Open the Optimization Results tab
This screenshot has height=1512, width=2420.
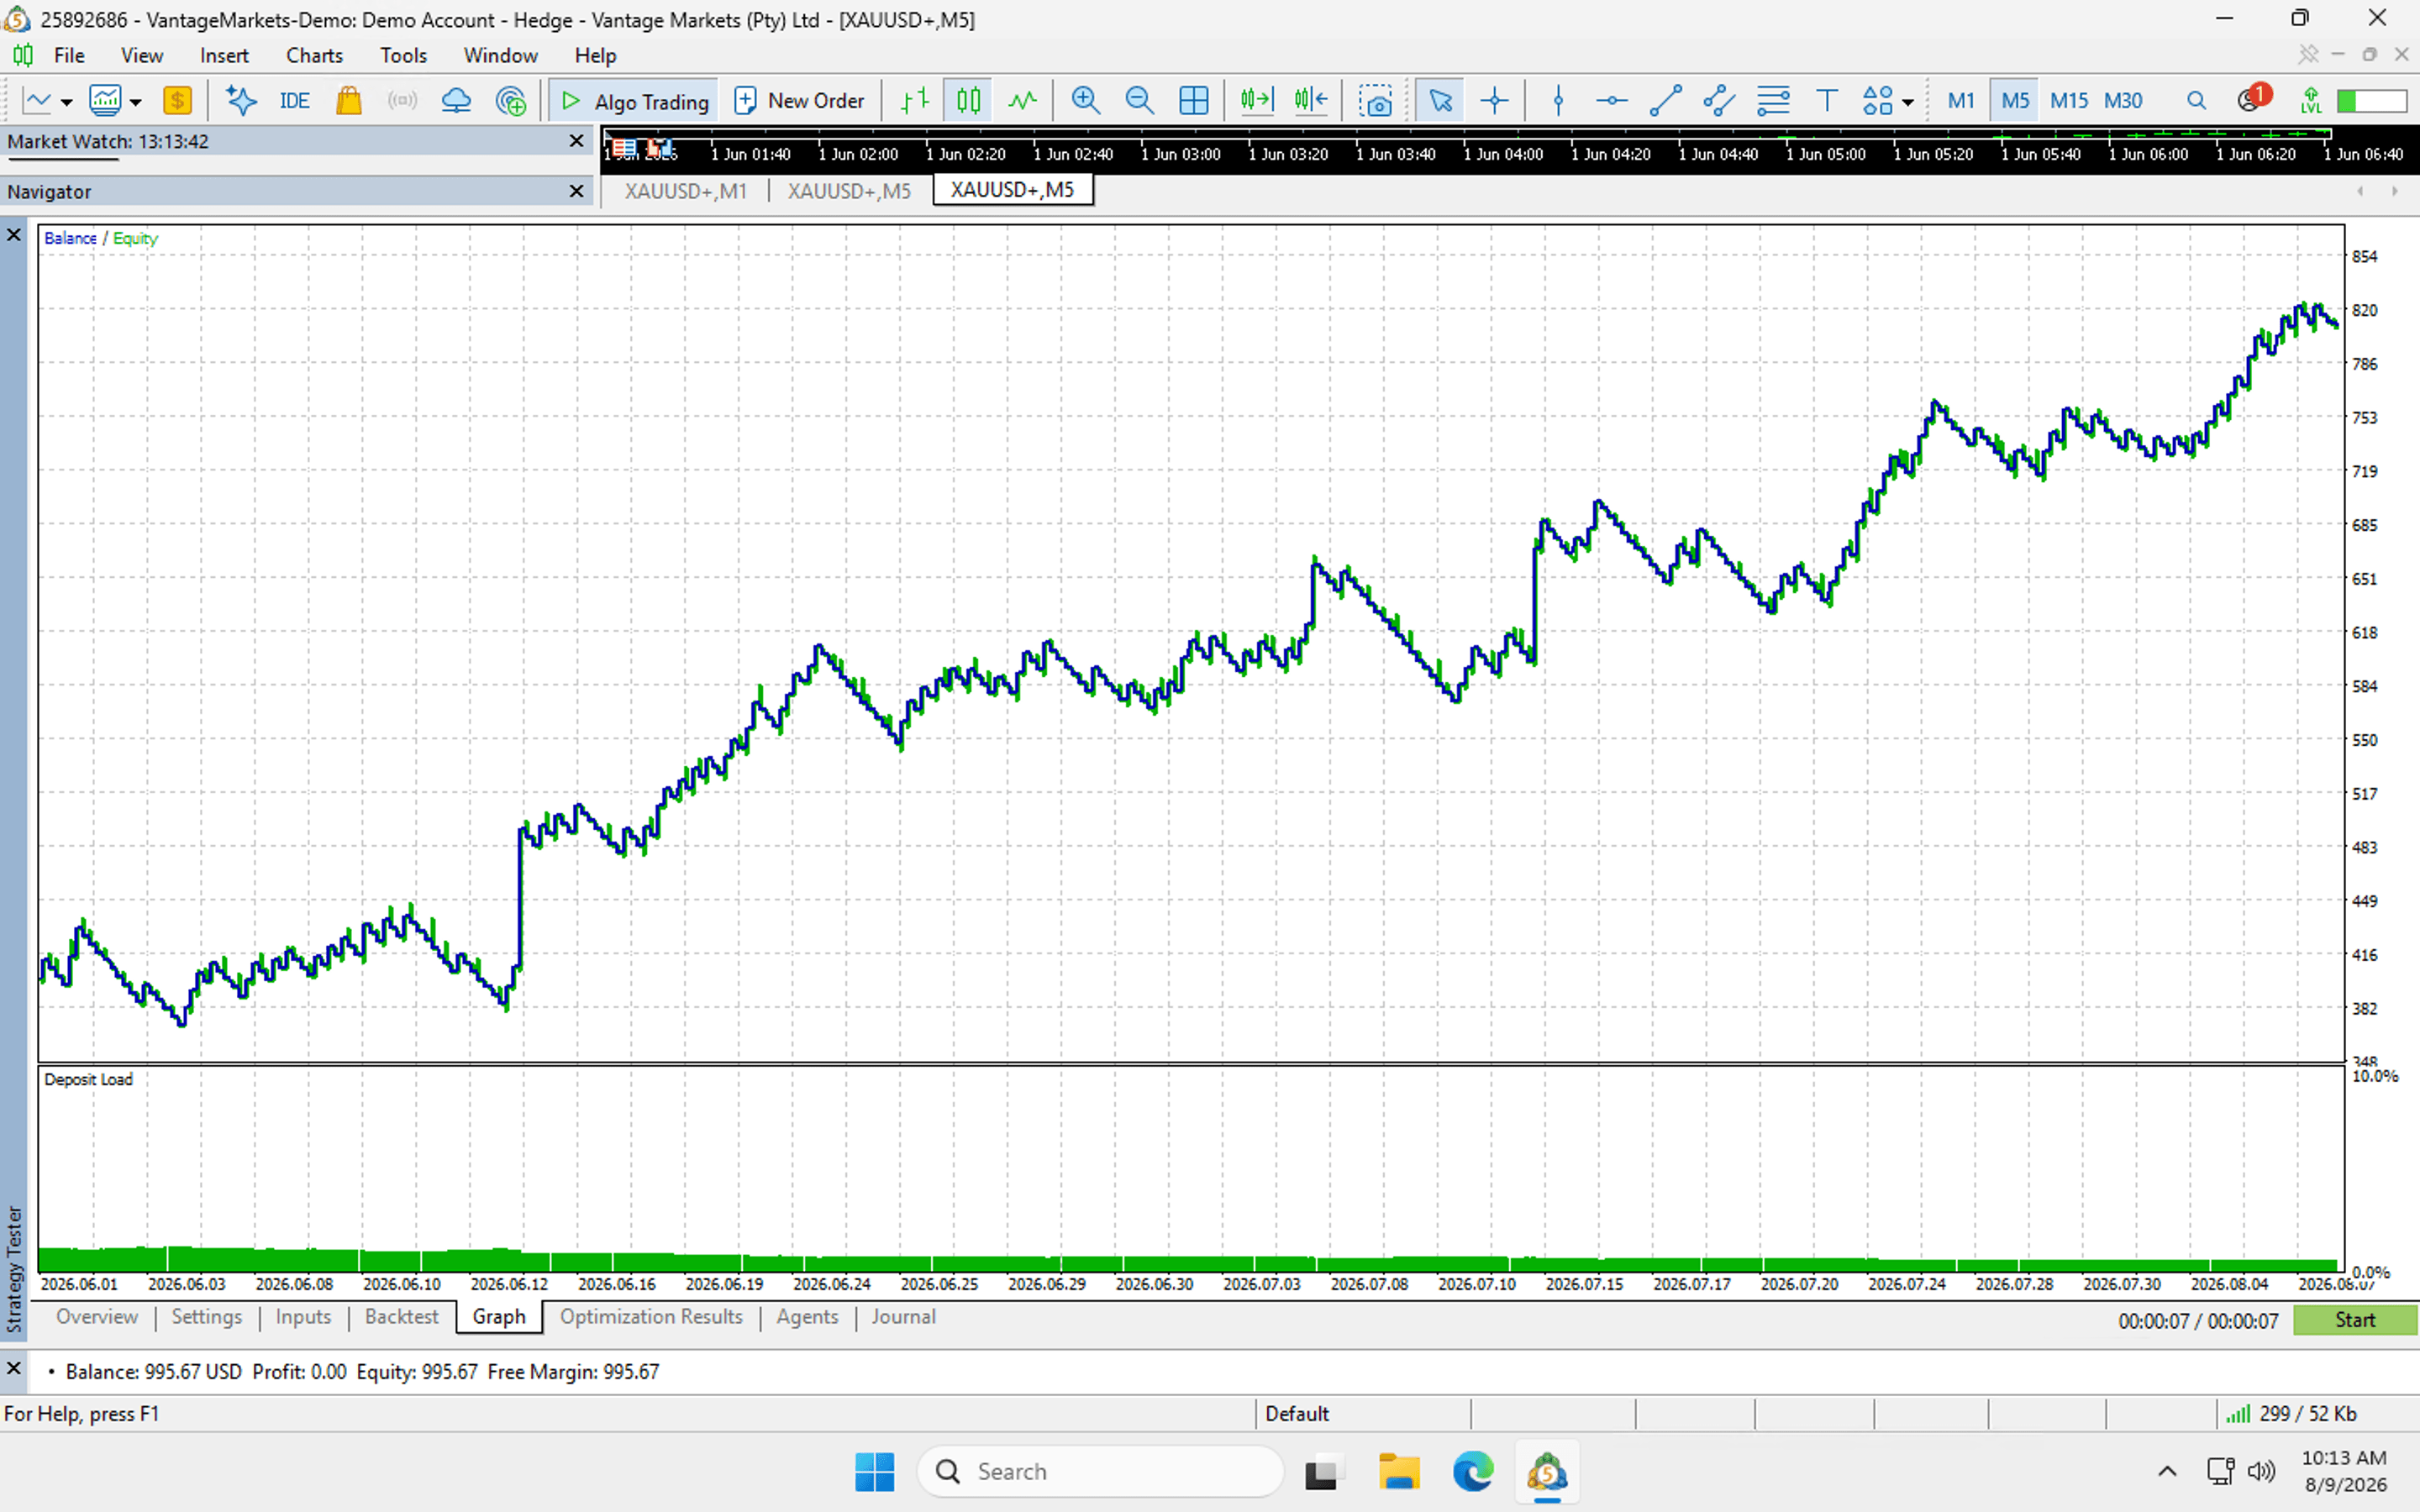pos(651,1317)
